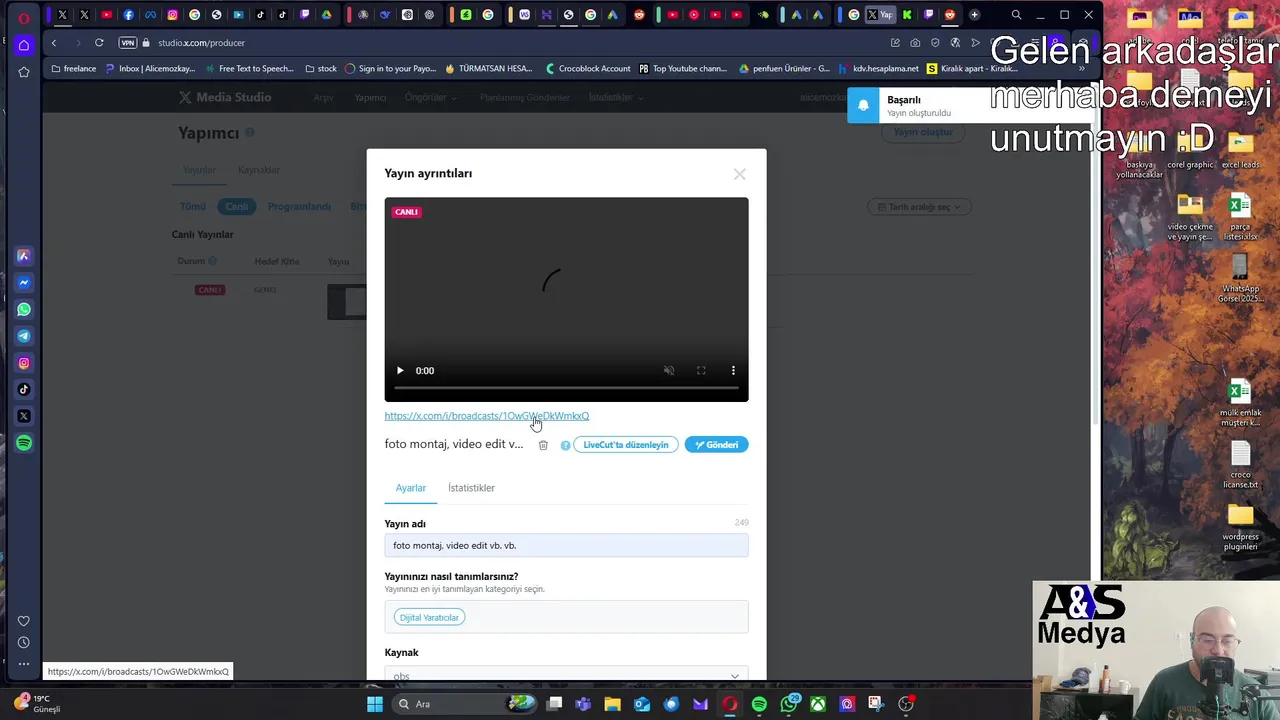Viewport: 1280px width, 720px height.
Task: Open Opera bookmarks star in sidebar
Action: point(24,72)
